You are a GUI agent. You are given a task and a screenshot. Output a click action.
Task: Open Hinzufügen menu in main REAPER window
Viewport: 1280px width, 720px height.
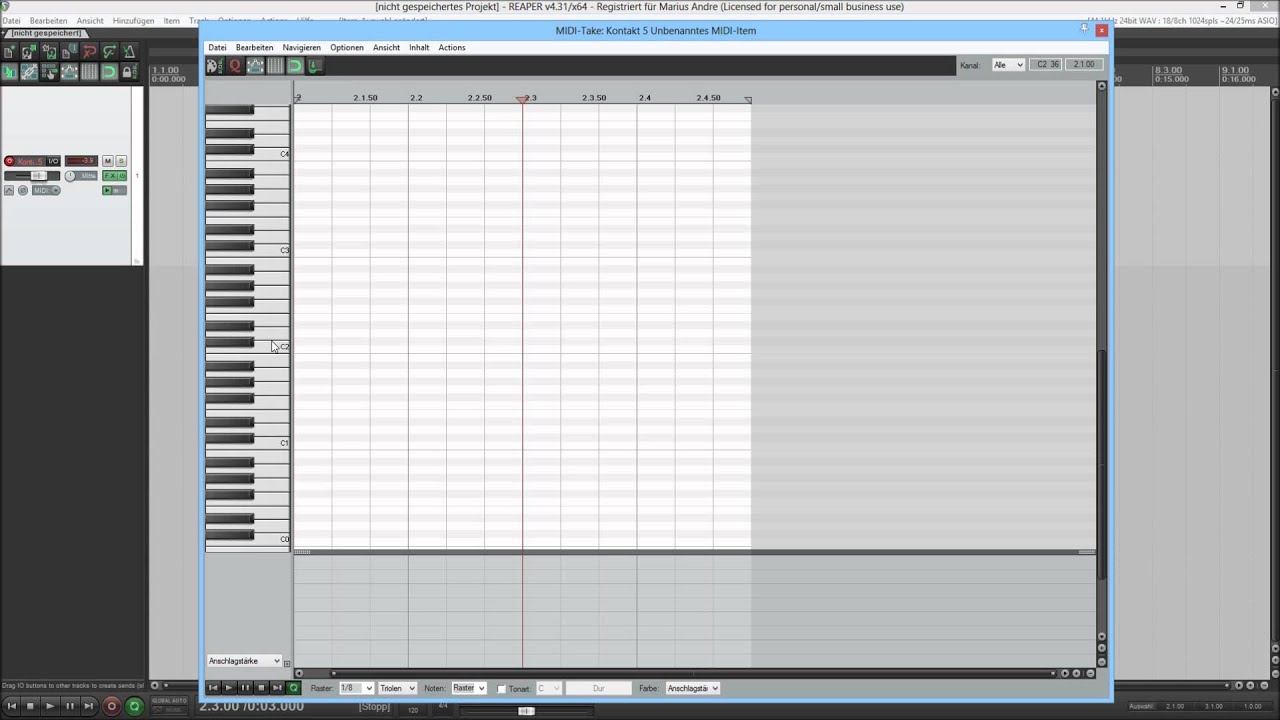(x=133, y=20)
